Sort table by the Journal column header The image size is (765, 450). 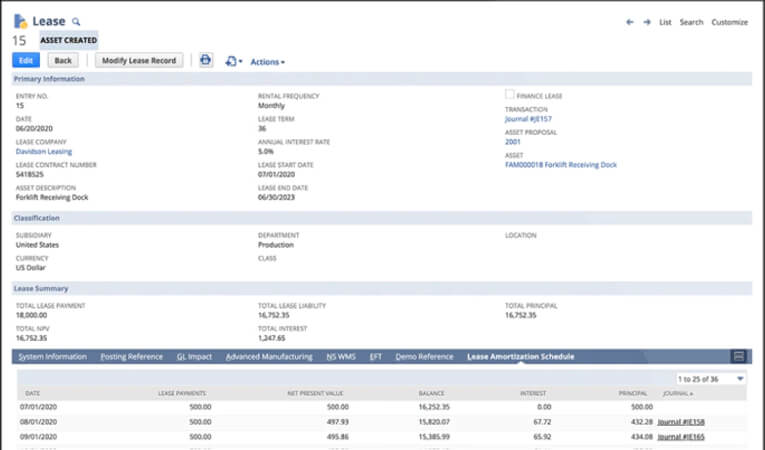pos(677,393)
